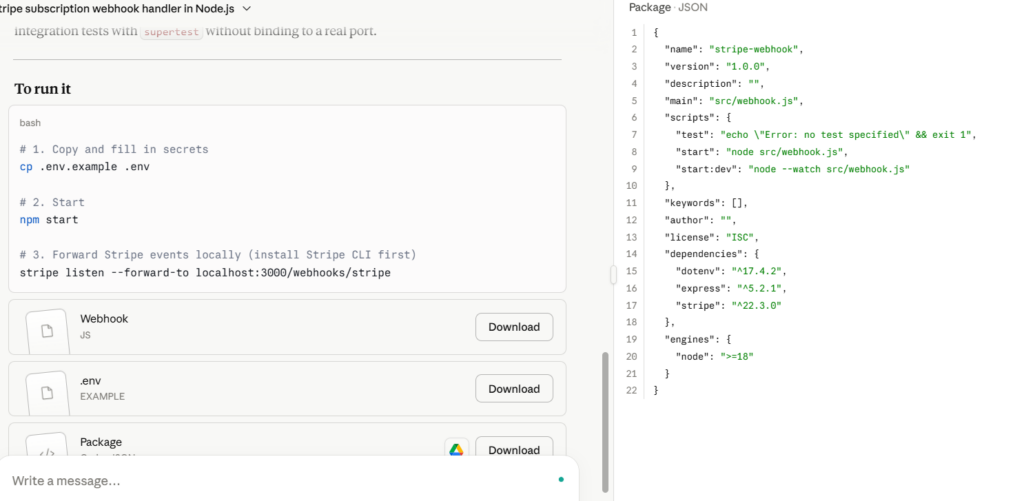Click the chat vertical scrollbar thumb

(x=605, y=422)
